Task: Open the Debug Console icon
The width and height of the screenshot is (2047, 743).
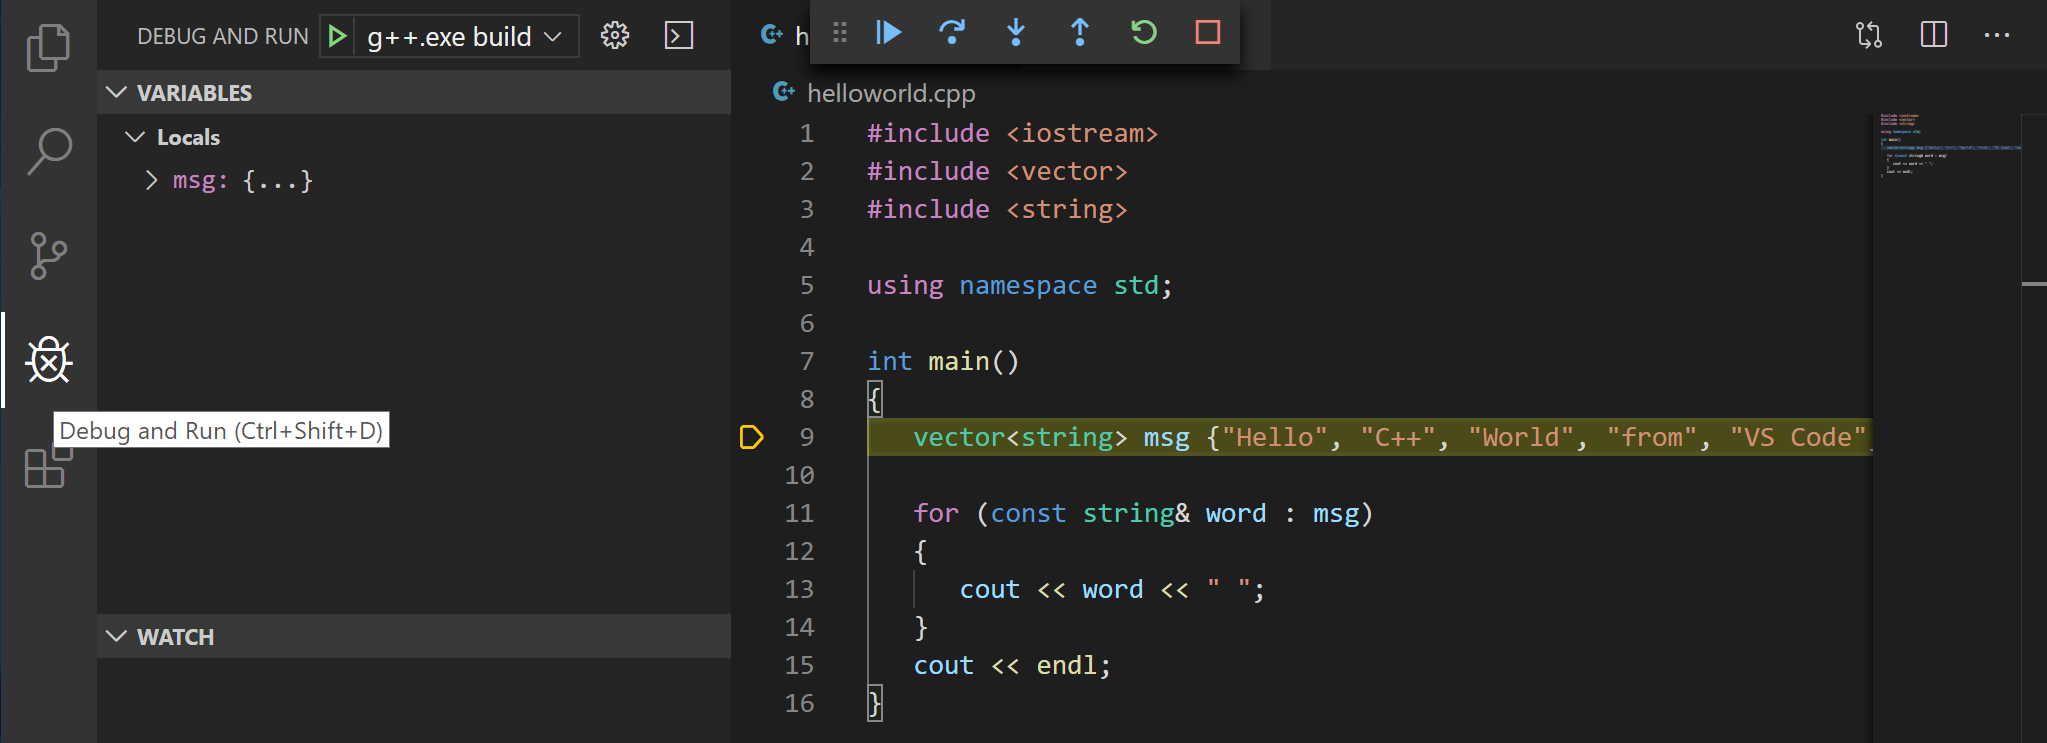Action: [x=679, y=36]
